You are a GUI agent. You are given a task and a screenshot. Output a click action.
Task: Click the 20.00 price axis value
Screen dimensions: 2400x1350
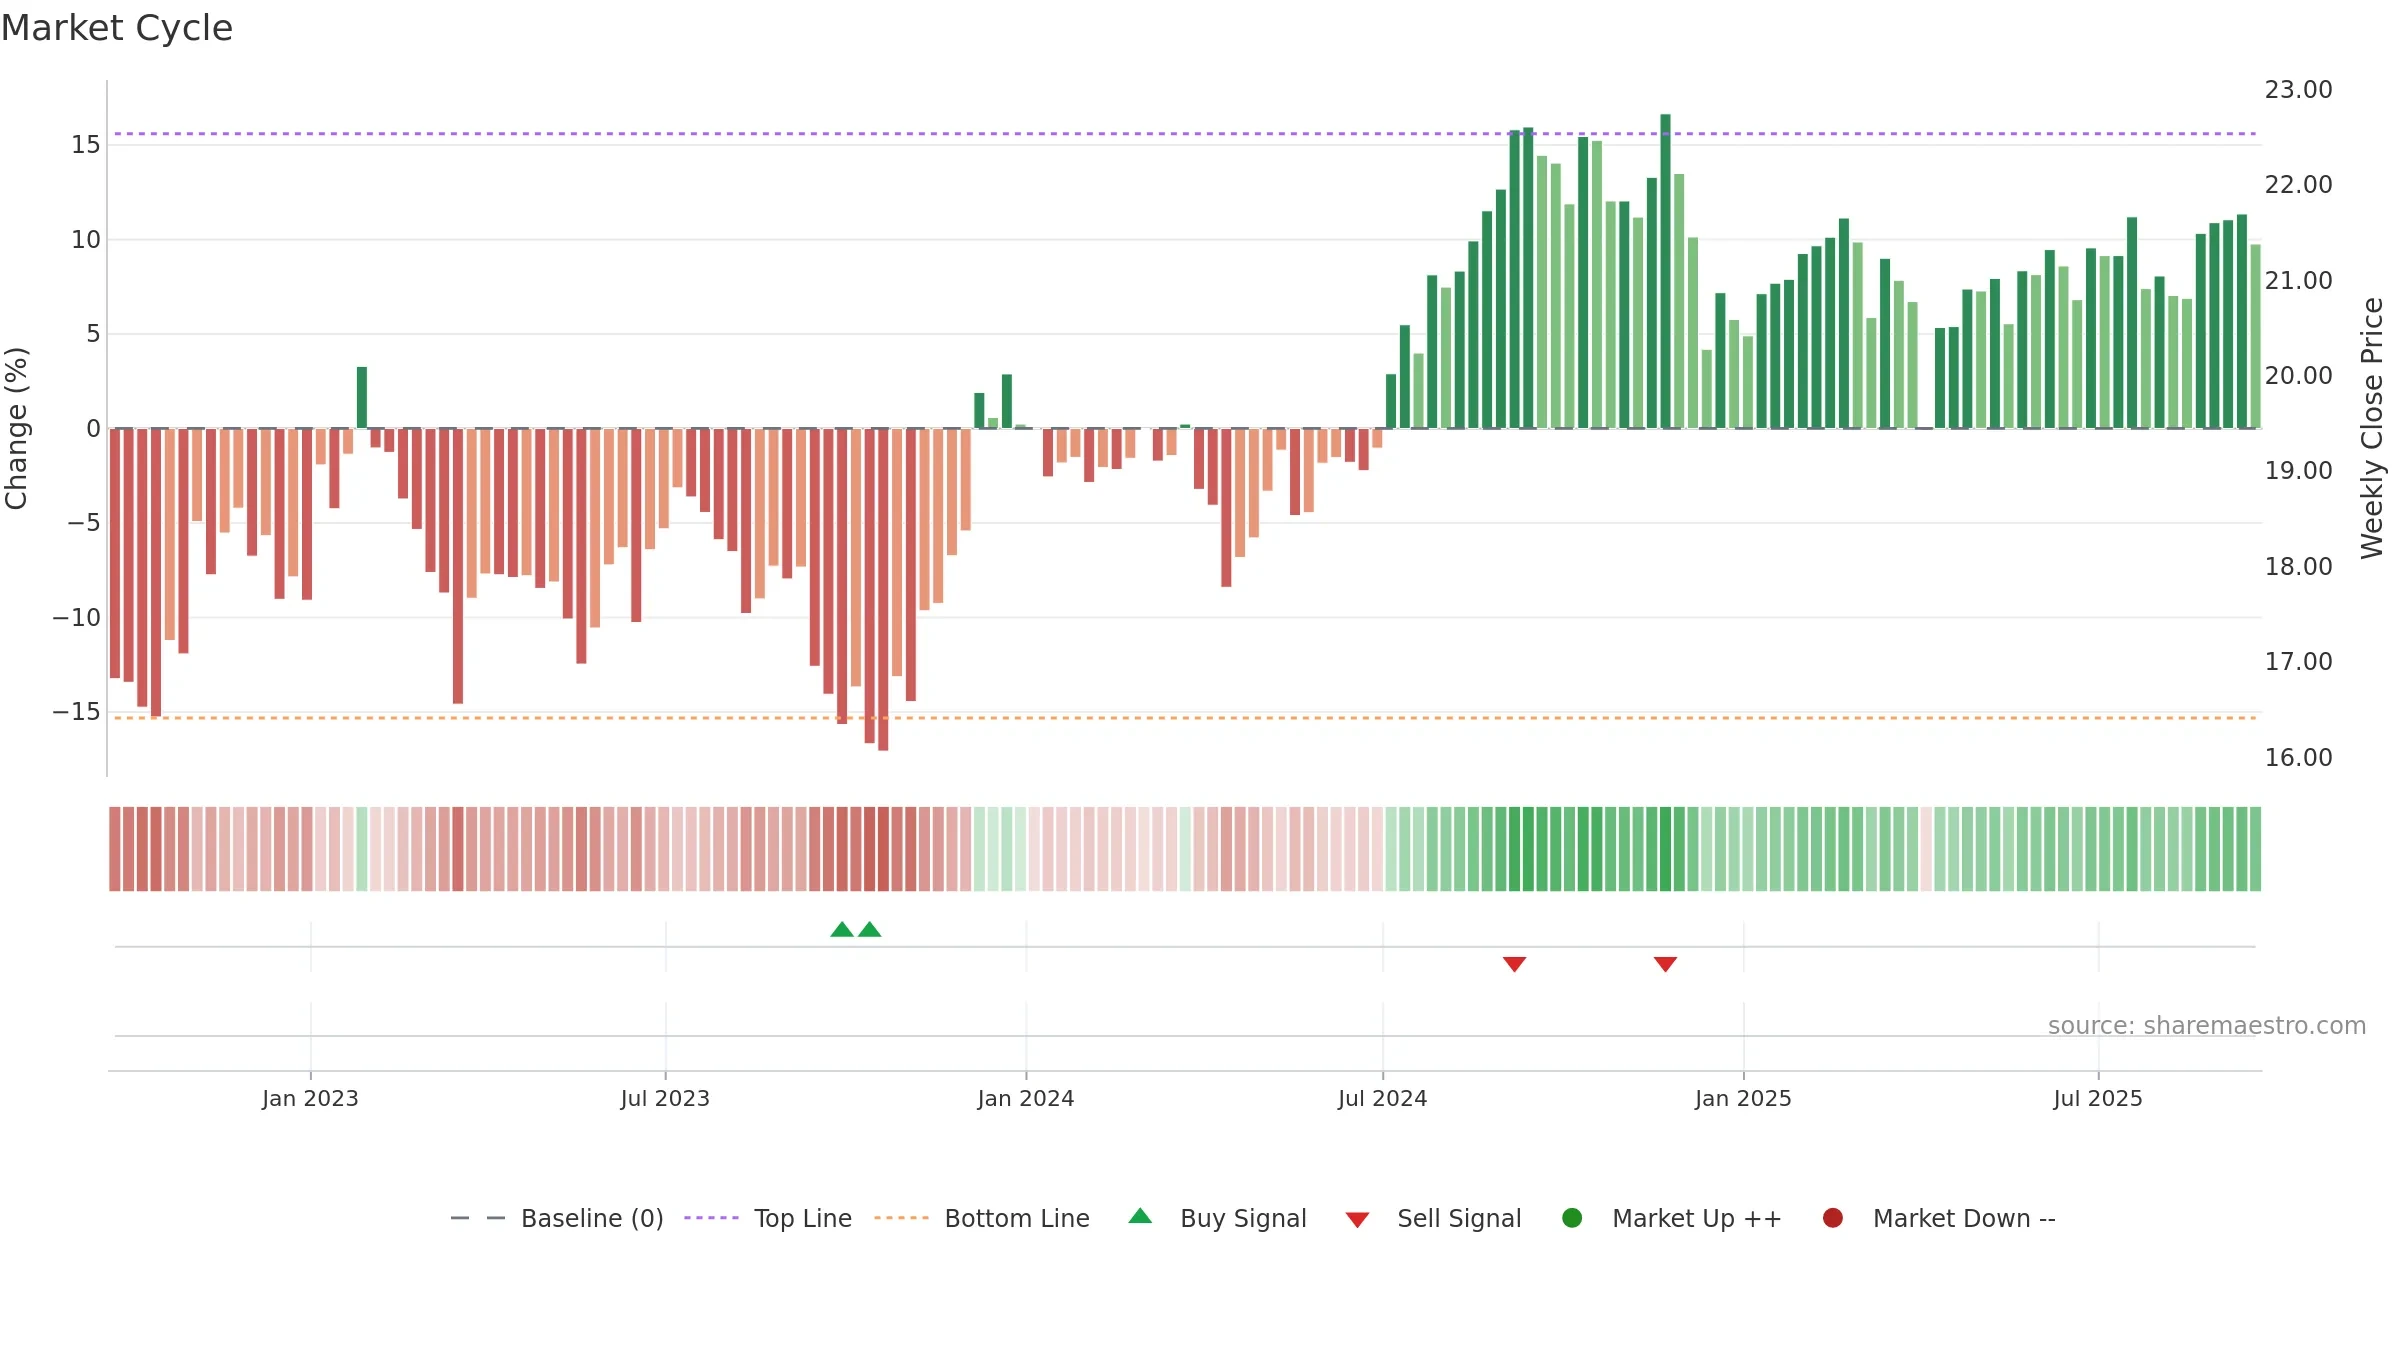pos(2298,376)
